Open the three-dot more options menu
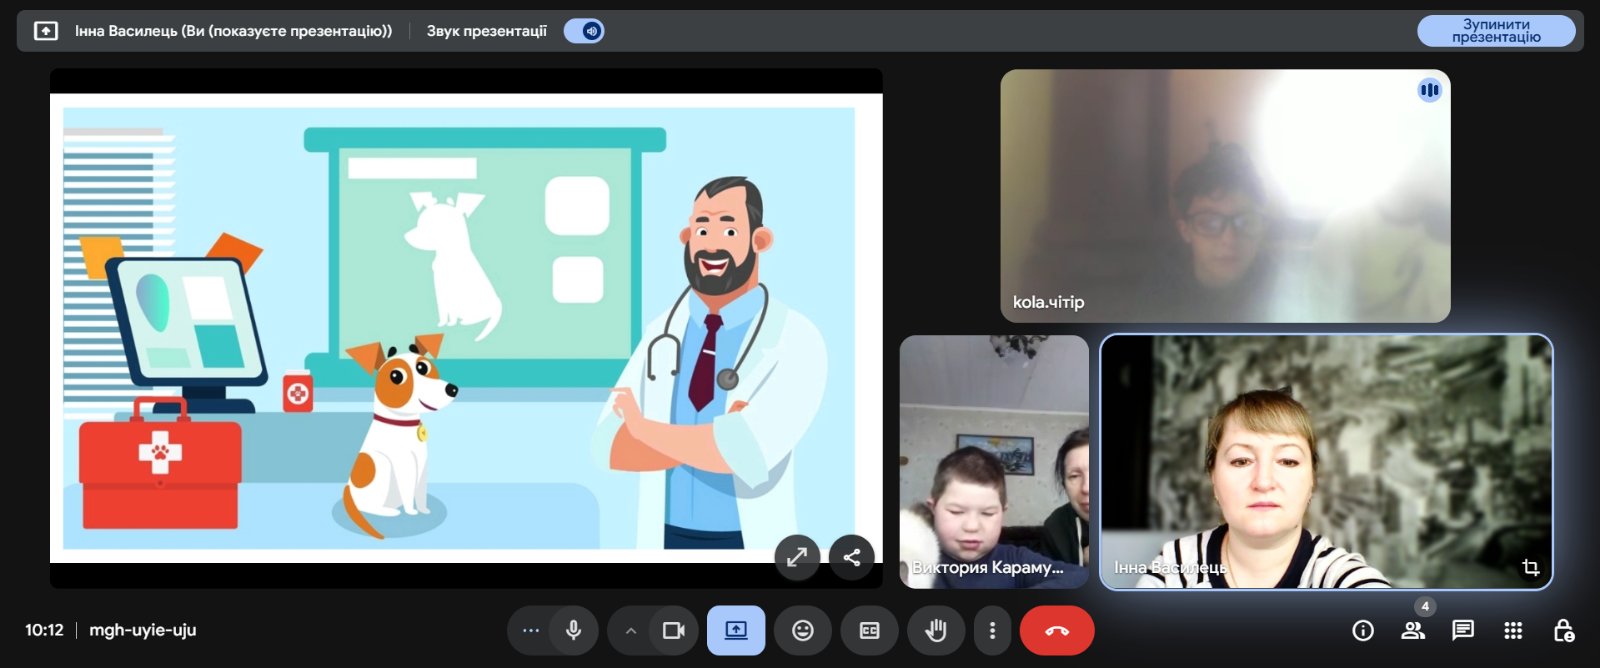 992,631
